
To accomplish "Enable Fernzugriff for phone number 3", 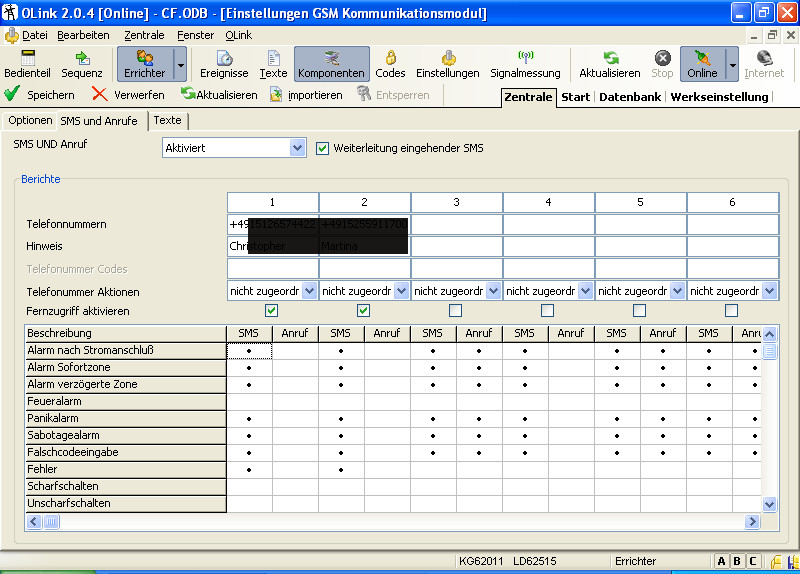I will 456,311.
